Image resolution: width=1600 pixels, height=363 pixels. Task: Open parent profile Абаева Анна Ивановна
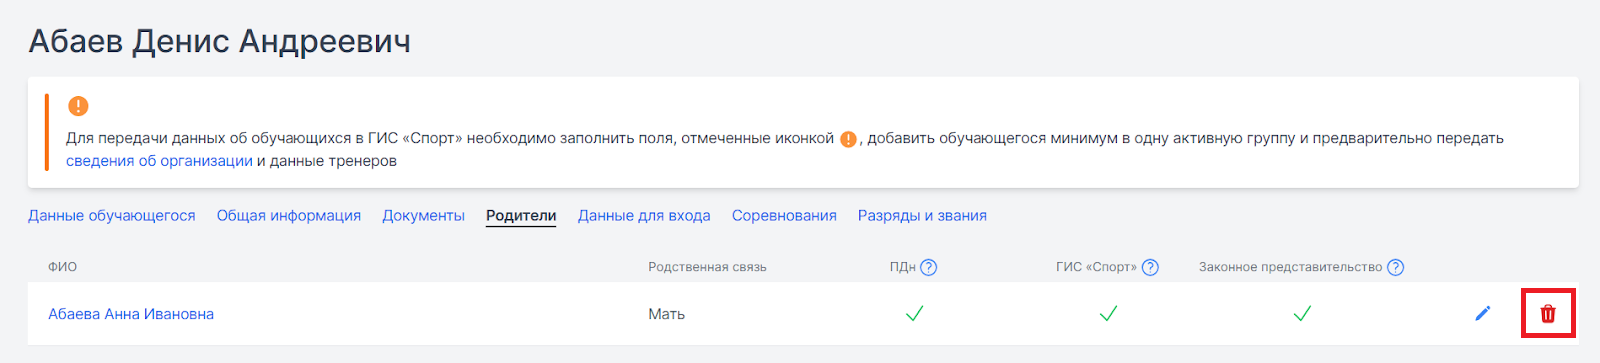[131, 314]
